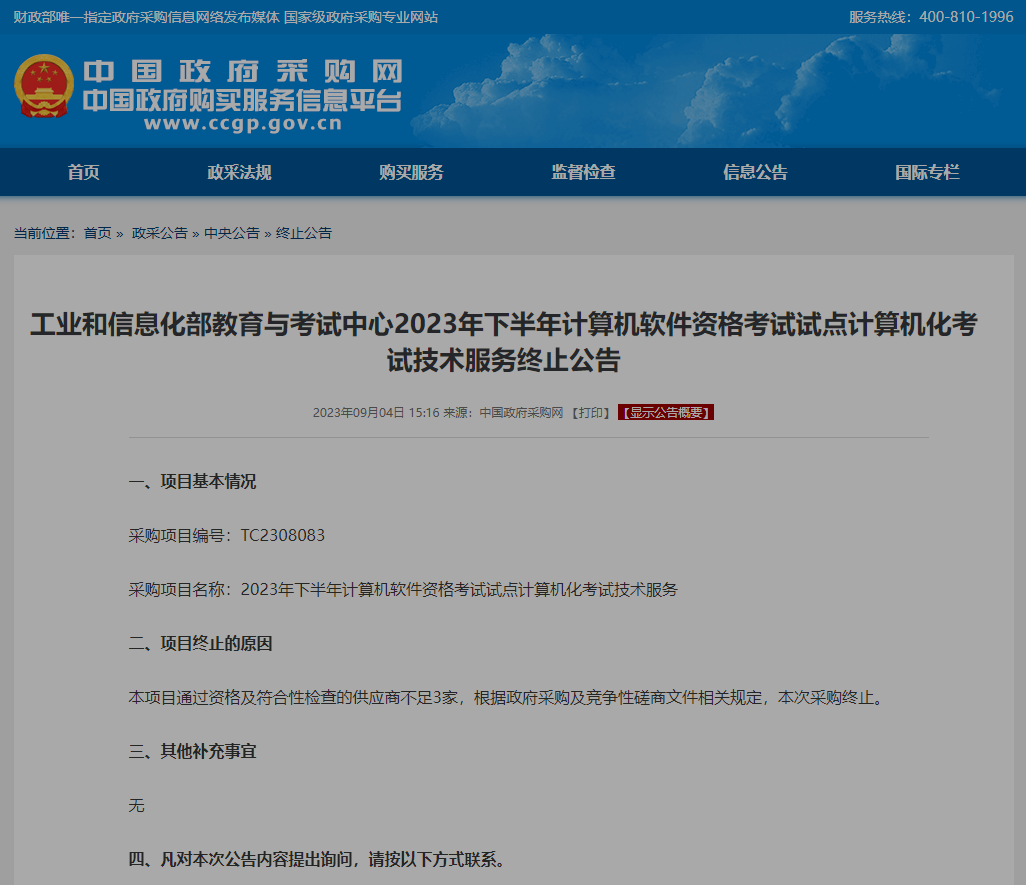Click 终止公告 breadcrumb link

[304, 233]
